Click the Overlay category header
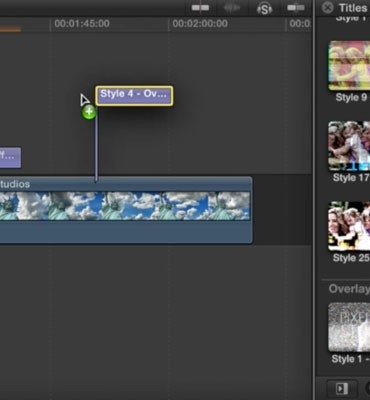Image resolution: width=370 pixels, height=400 pixels. [349, 289]
